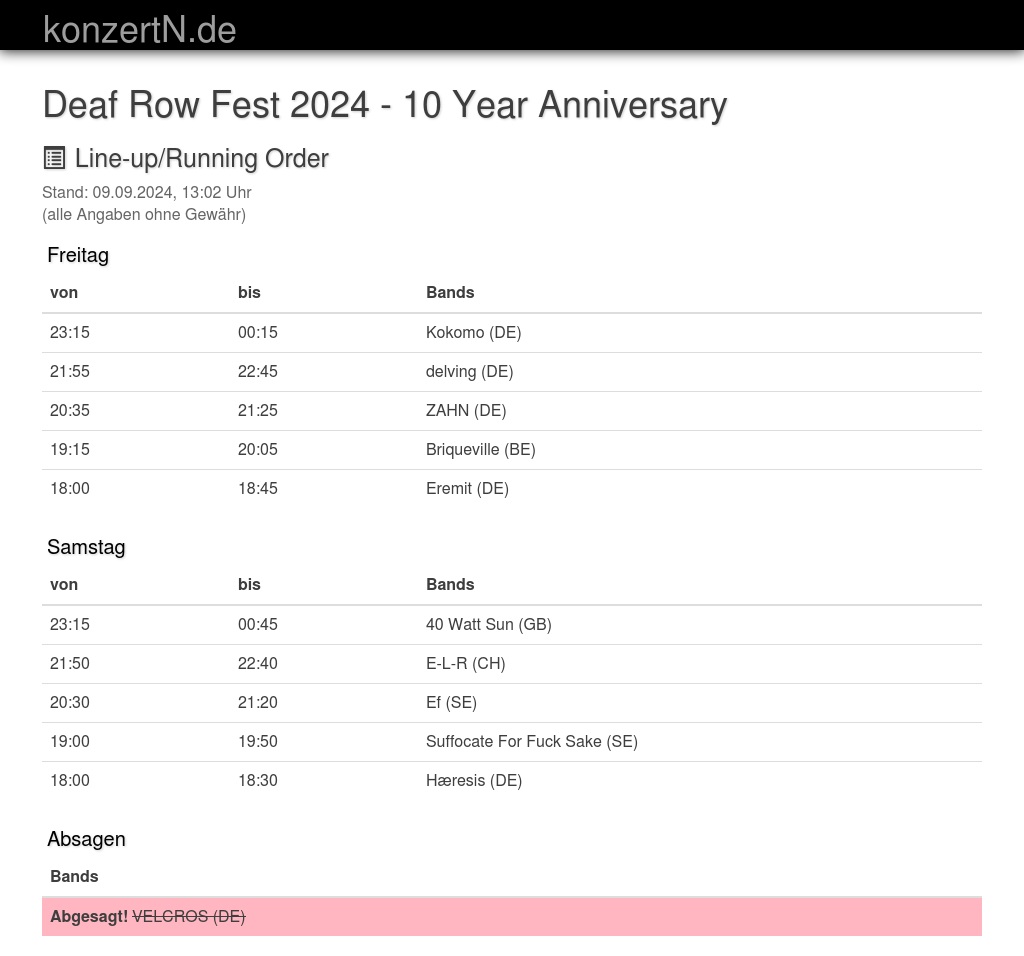Click the Samstag section heading
Viewport: 1024px width, 956px height.
[x=86, y=547]
